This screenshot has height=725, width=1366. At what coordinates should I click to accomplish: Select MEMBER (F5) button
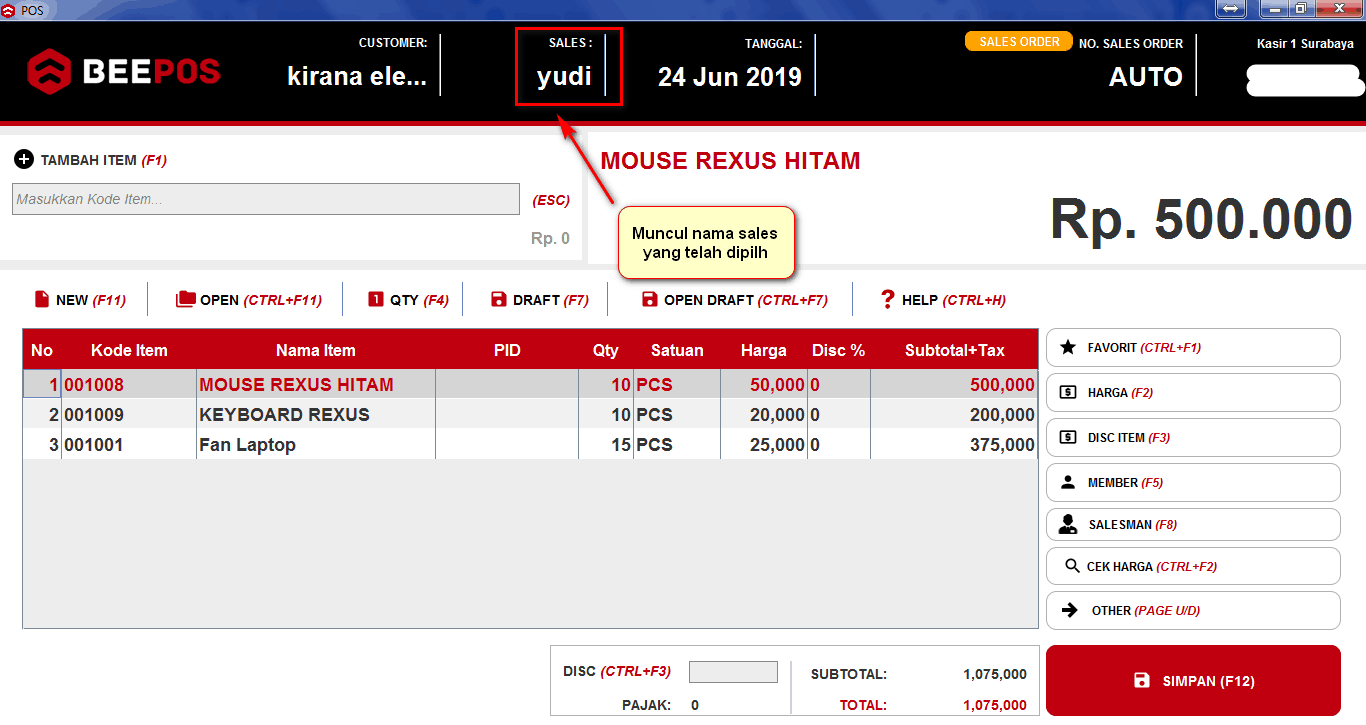(1193, 482)
